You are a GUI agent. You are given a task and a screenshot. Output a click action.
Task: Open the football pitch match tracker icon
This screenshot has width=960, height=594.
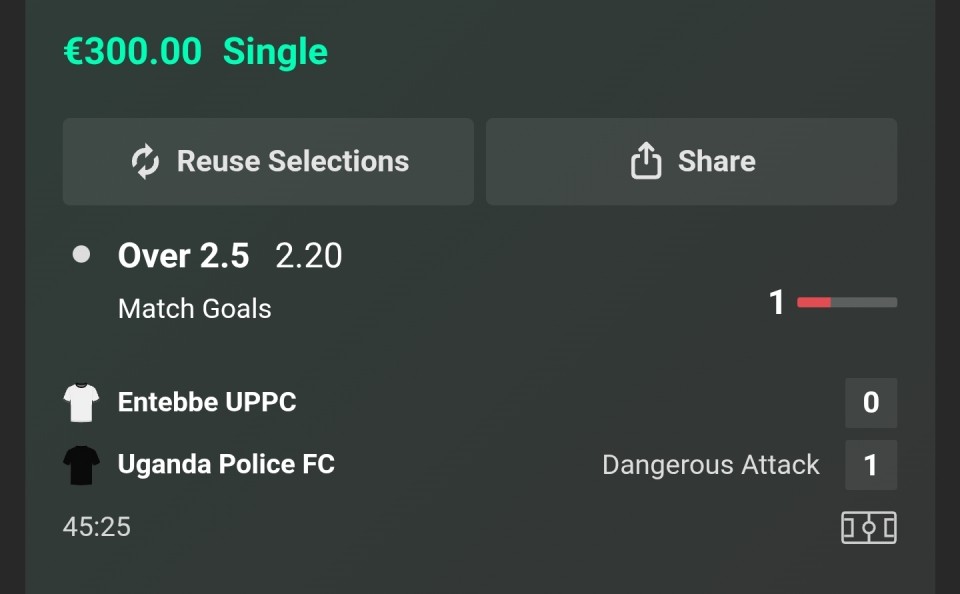click(x=868, y=527)
